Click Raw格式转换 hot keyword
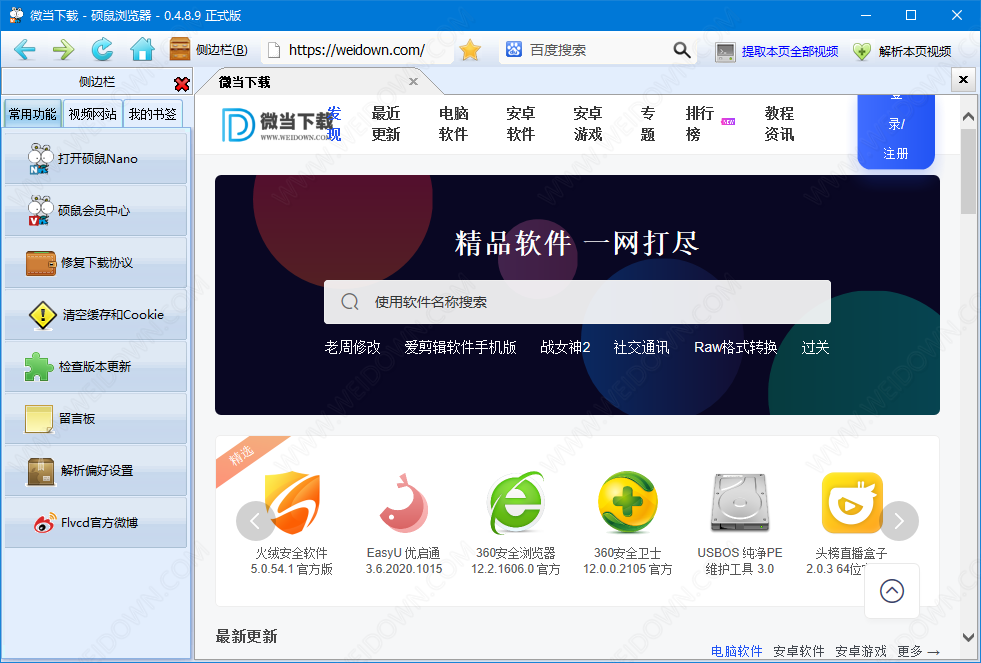Image resolution: width=981 pixels, height=663 pixels. 736,348
